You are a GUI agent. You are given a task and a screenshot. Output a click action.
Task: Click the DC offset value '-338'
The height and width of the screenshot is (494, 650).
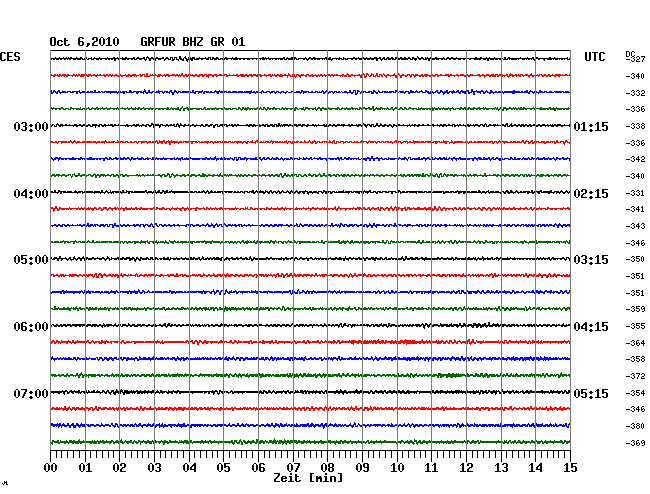(635, 126)
